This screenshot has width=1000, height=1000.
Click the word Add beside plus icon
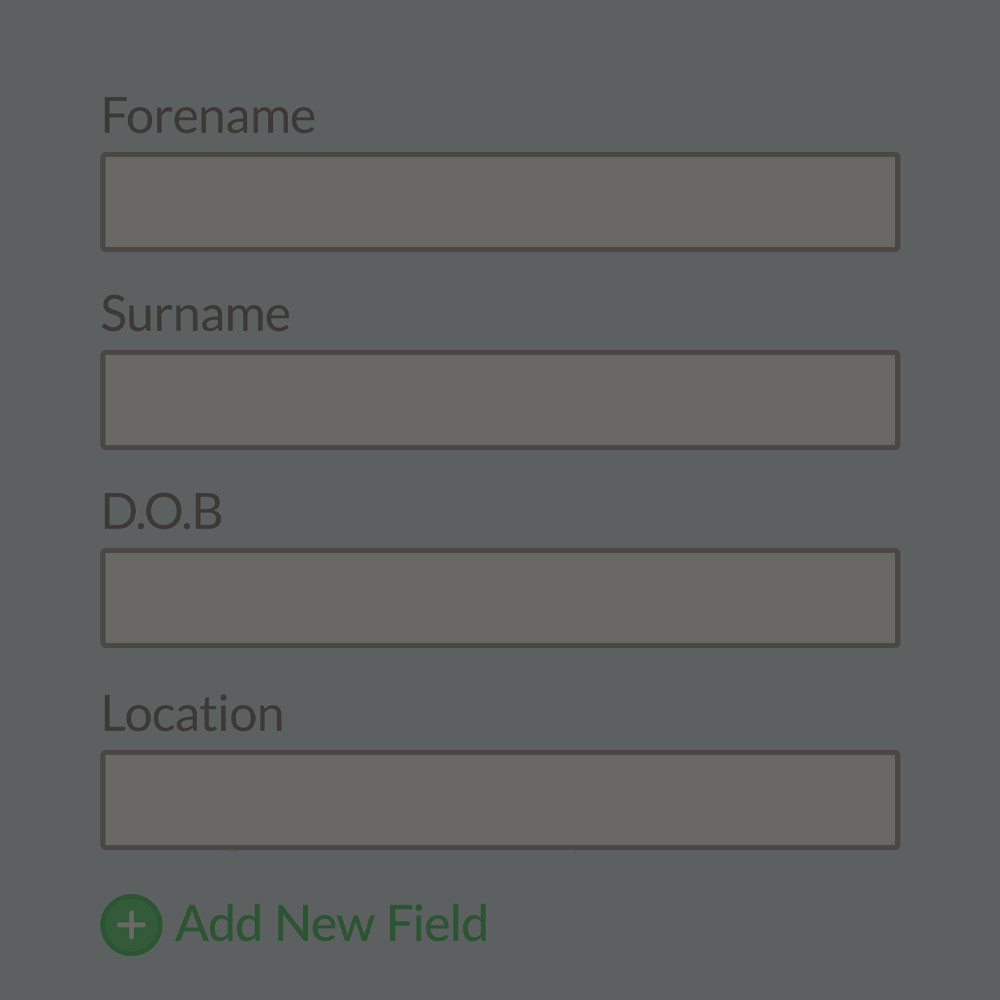218,923
